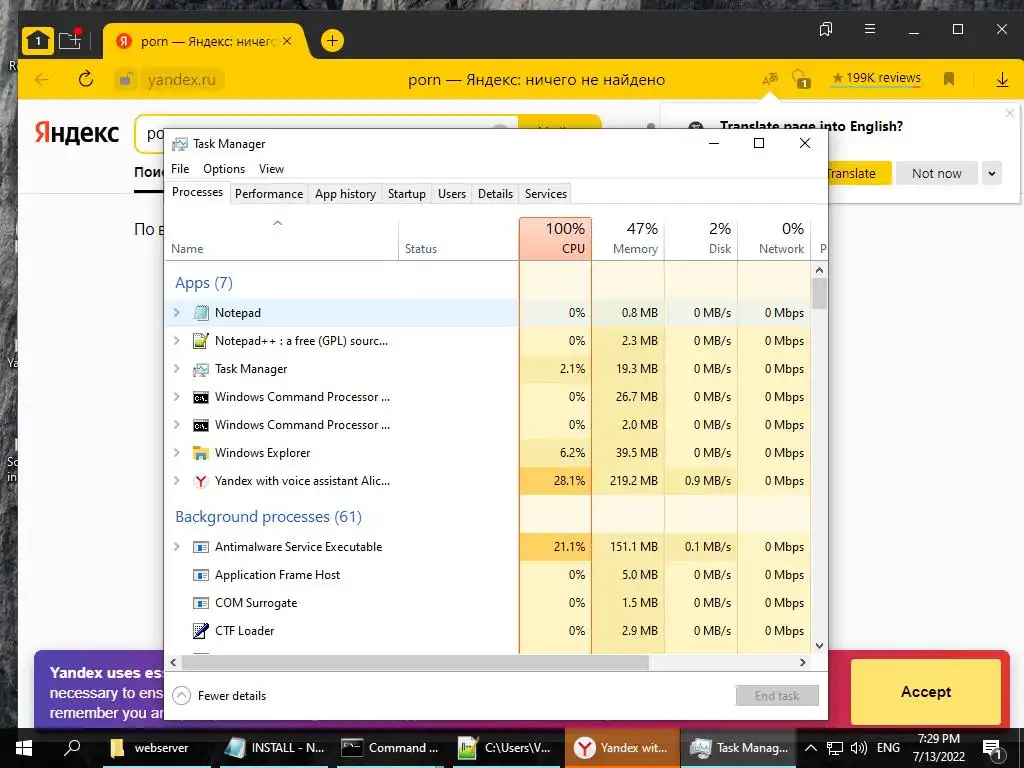Viewport: 1024px width, 768px height.
Task: Click the translate page icon in address bar
Action: point(771,79)
